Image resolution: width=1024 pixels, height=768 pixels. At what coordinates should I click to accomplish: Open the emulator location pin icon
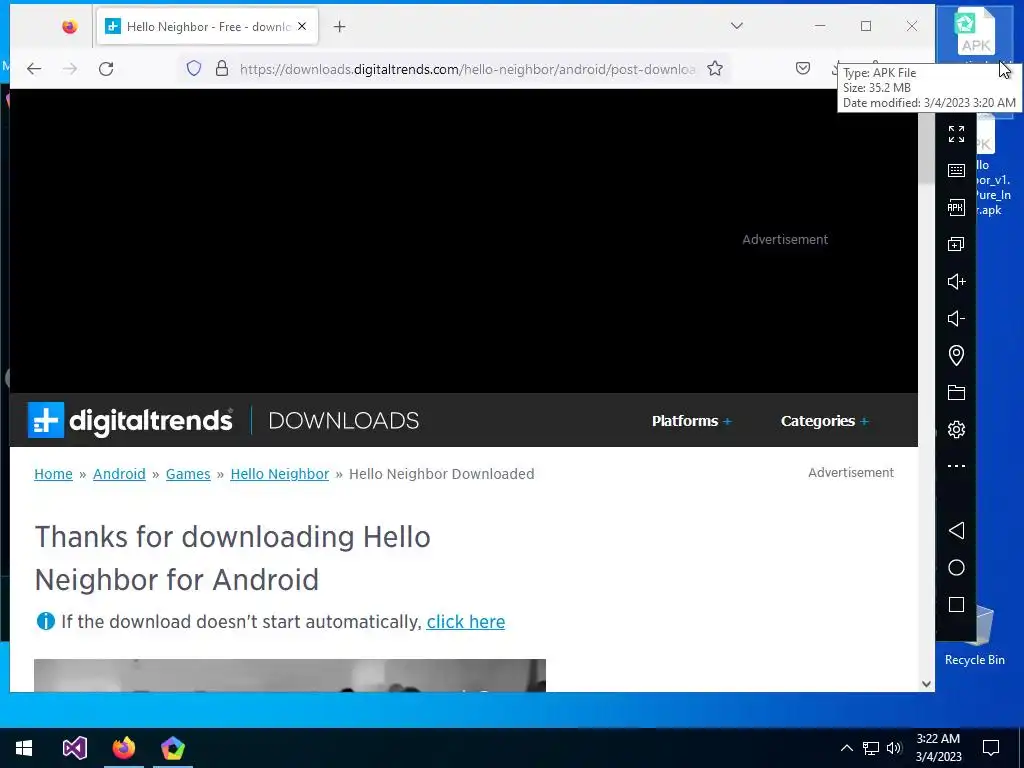(x=956, y=355)
